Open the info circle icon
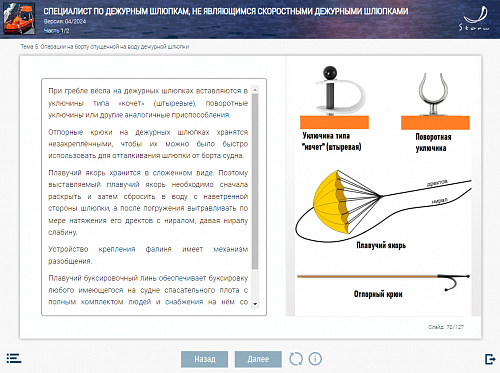Image resolution: width=500 pixels, height=373 pixels. click(x=315, y=359)
